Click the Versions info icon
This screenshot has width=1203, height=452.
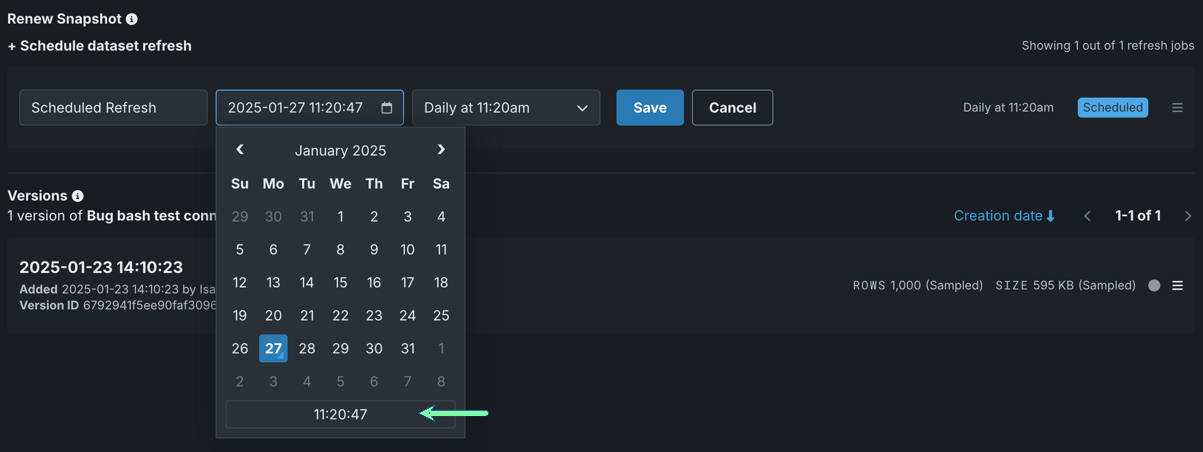(x=78, y=196)
